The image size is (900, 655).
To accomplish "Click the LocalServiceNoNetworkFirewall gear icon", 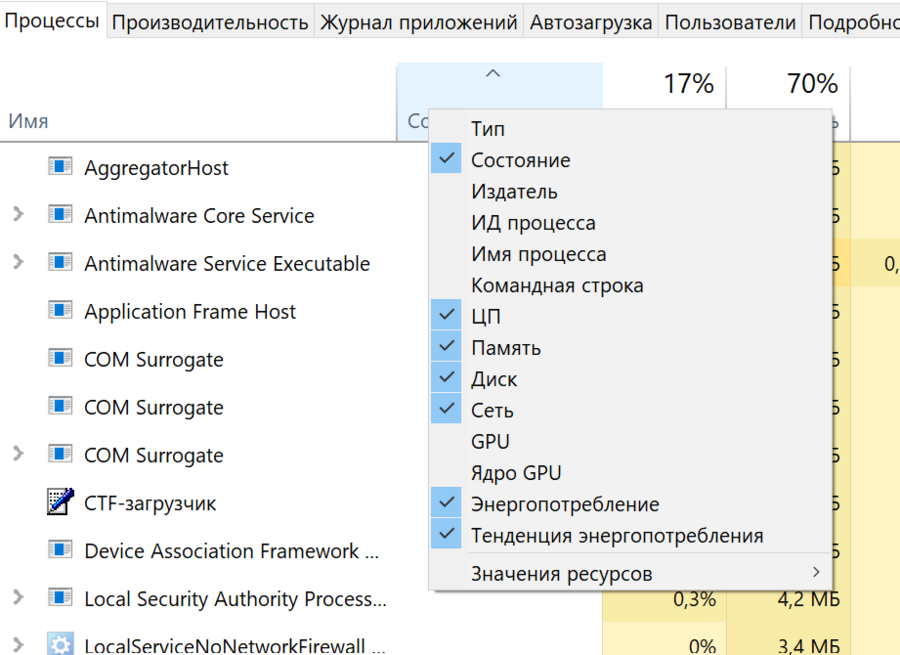I will click(61, 645).
